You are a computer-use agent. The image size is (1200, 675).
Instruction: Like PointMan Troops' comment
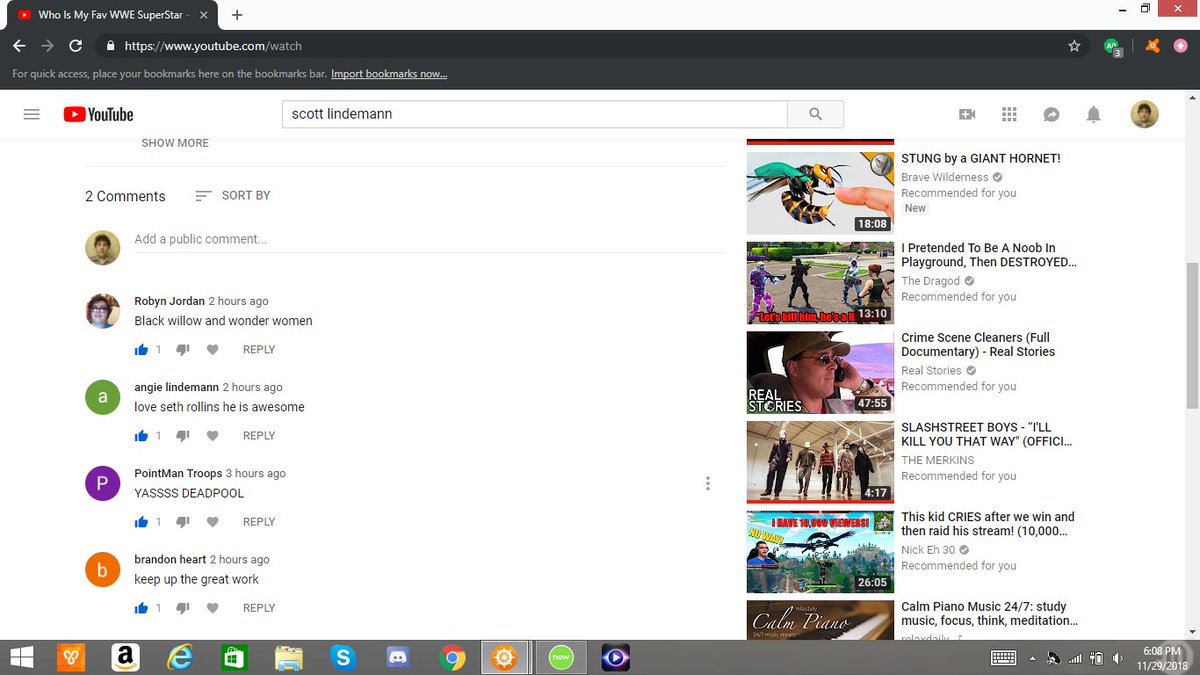coord(141,522)
